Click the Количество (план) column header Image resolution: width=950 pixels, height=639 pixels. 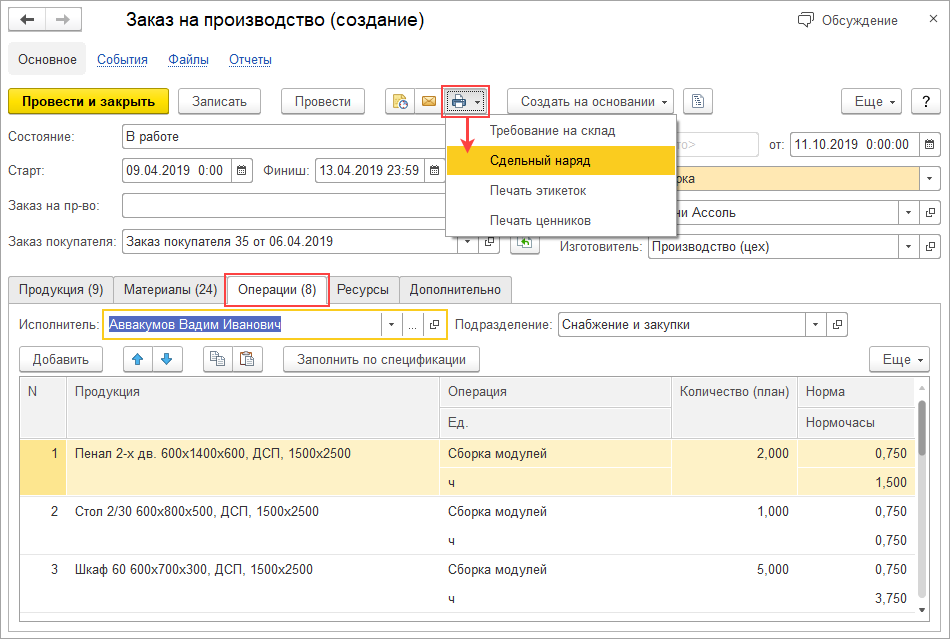tap(734, 406)
